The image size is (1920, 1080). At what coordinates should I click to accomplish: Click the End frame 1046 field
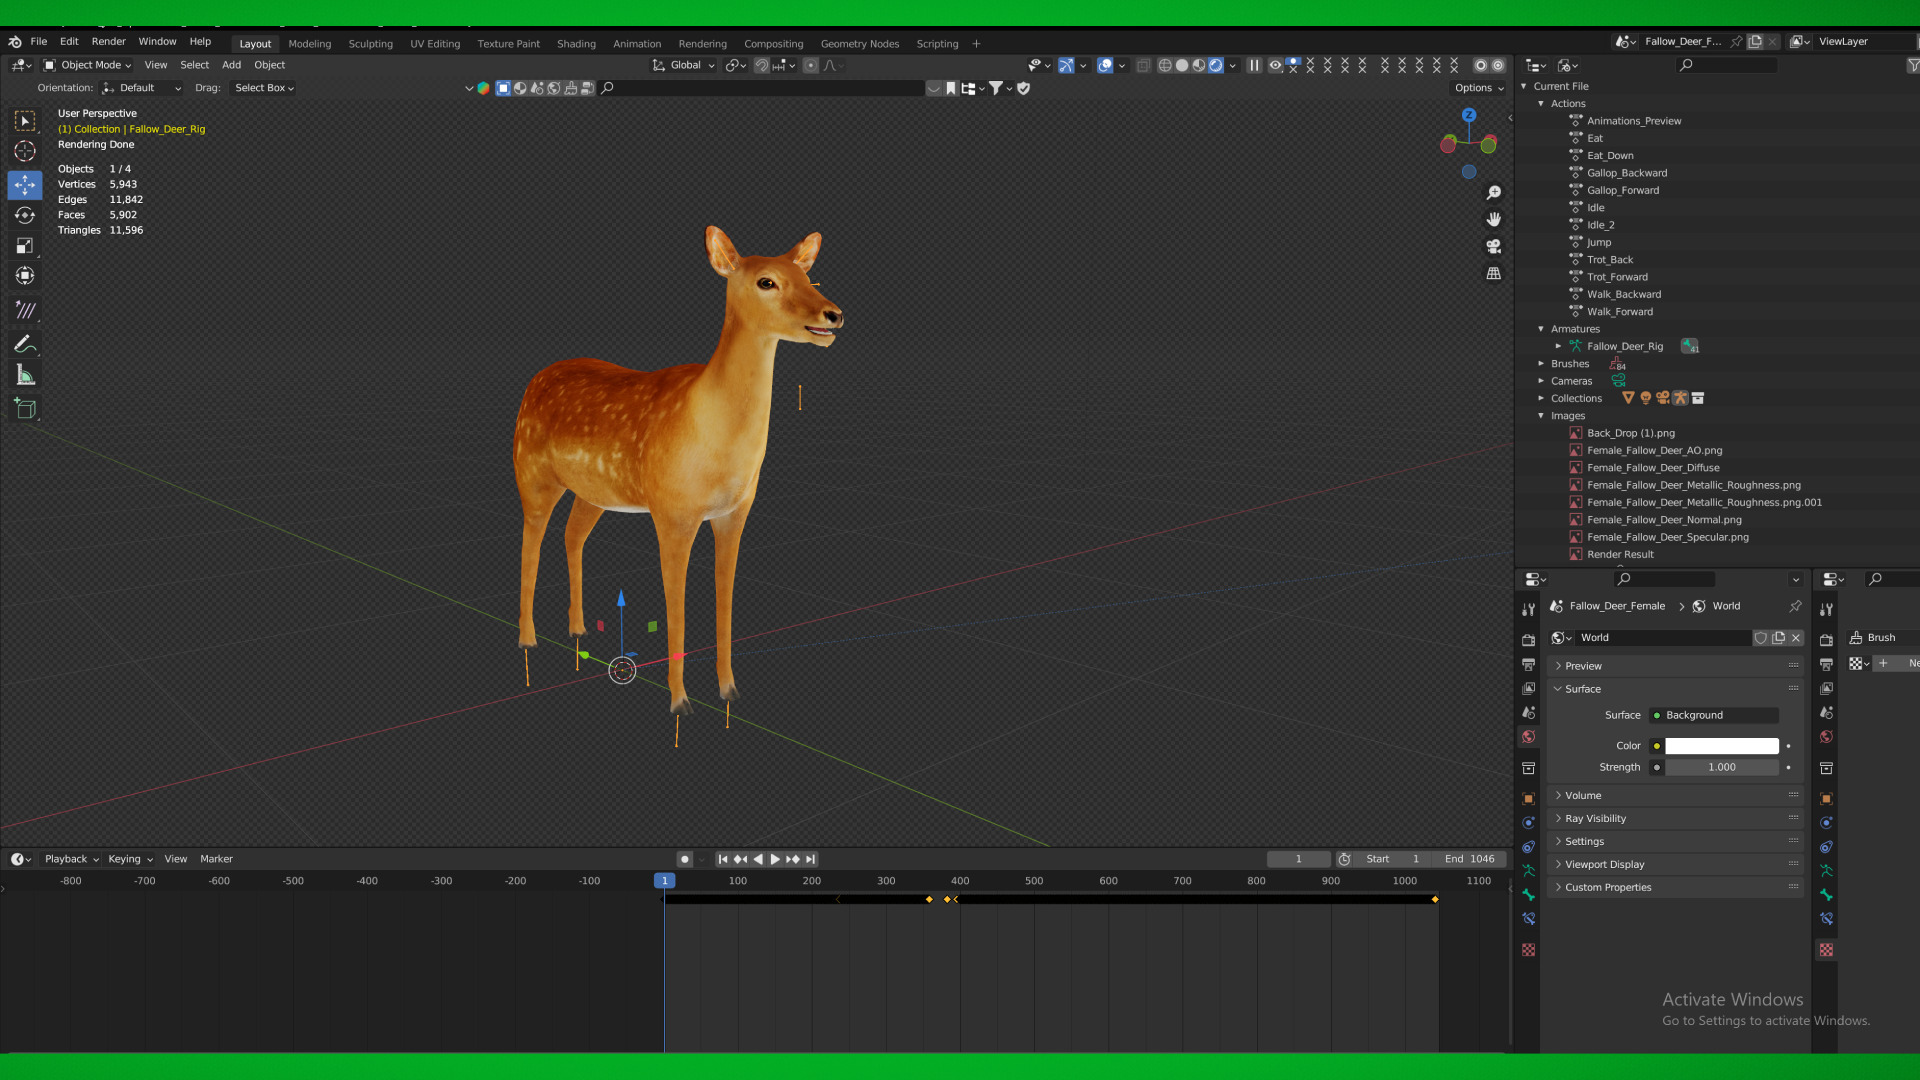(1469, 859)
